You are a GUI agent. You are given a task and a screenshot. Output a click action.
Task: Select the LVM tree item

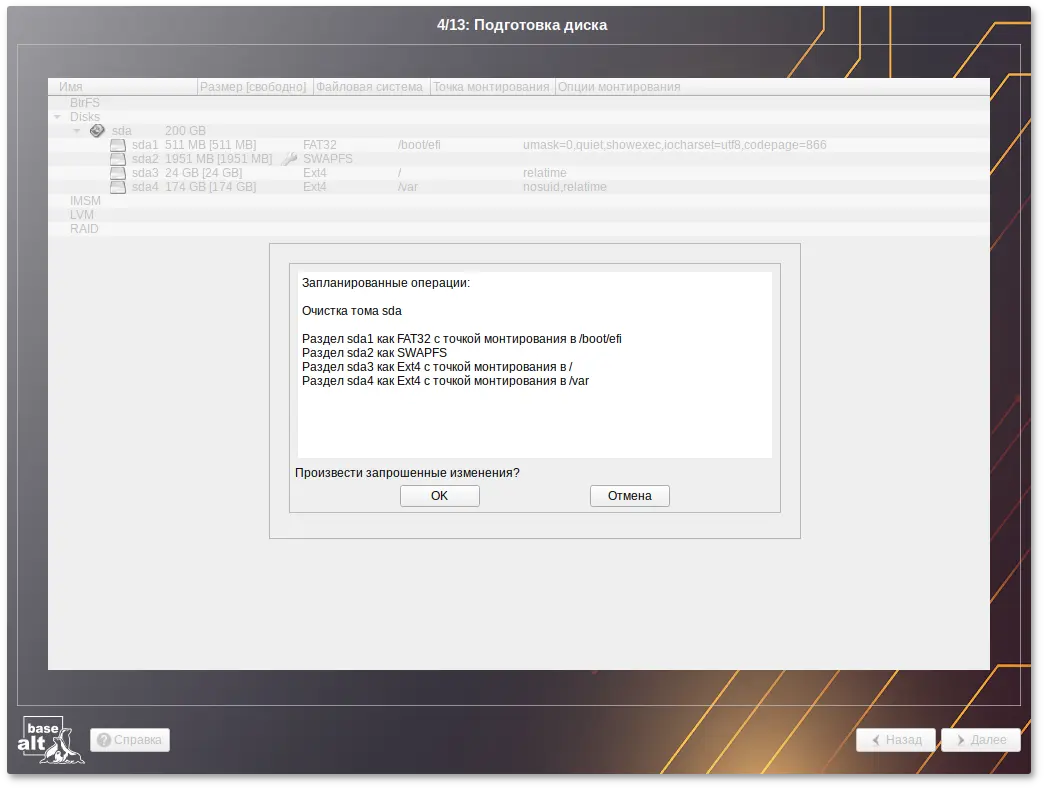[82, 215]
